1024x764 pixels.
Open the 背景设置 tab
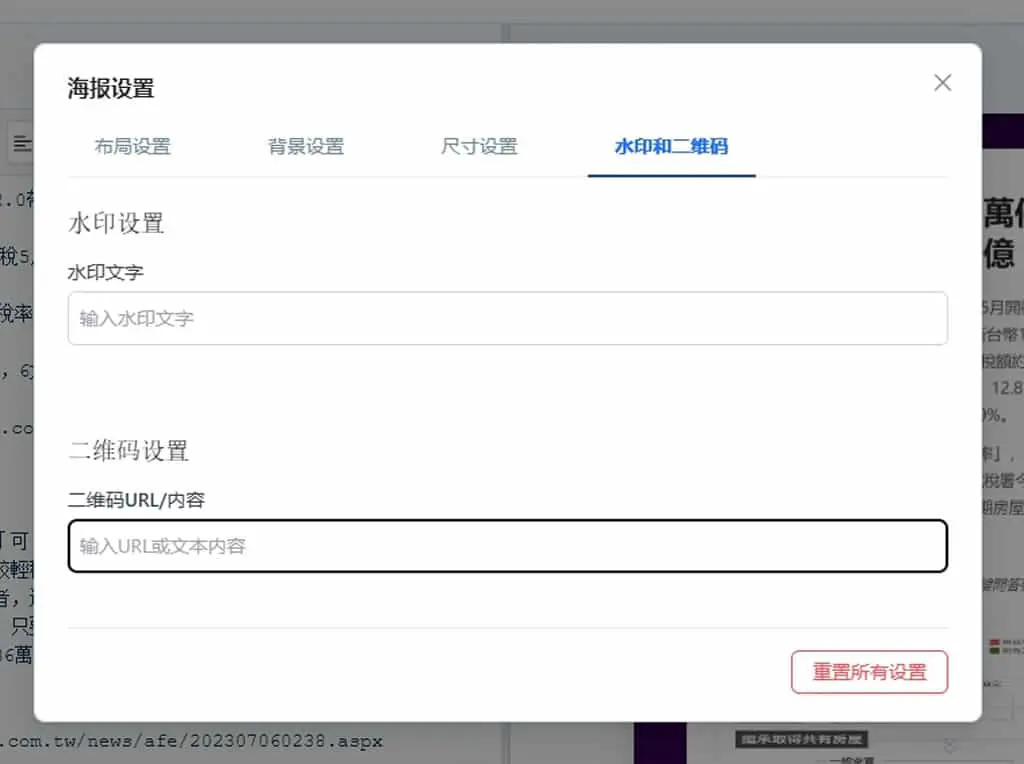[306, 146]
